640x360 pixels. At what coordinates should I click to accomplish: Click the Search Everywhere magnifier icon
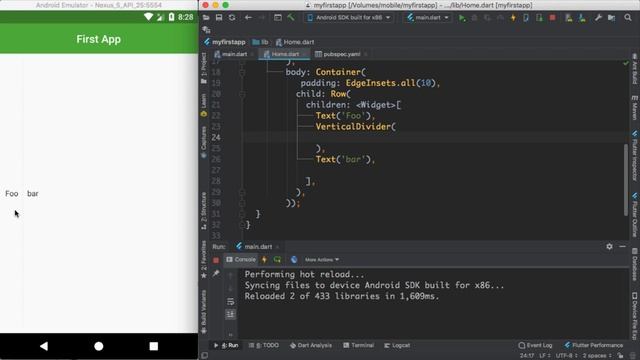click(628, 18)
